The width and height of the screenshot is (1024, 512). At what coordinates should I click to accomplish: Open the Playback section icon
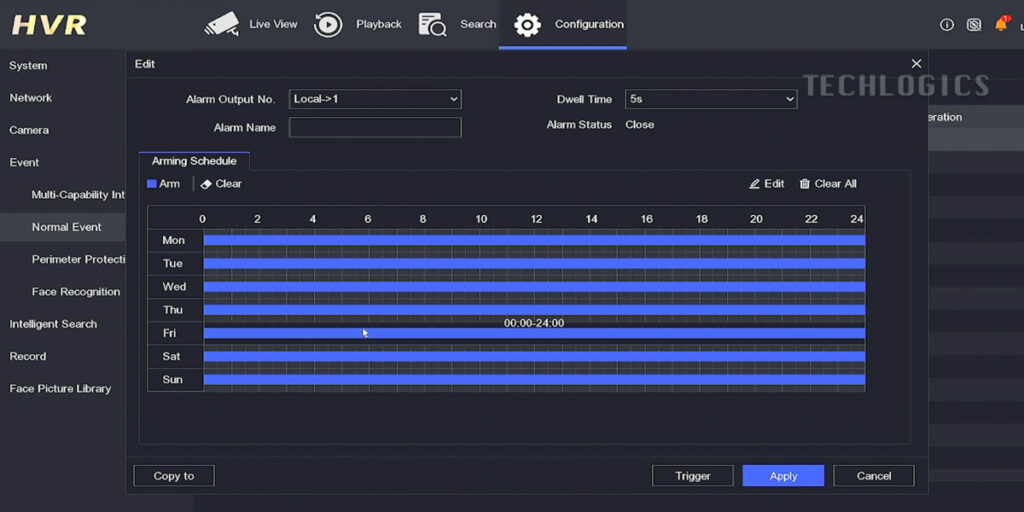328,24
